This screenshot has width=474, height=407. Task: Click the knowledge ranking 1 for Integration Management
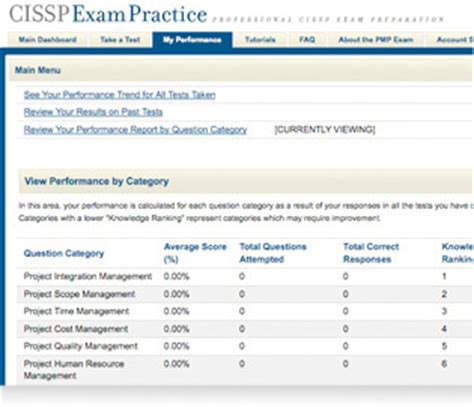444,276
